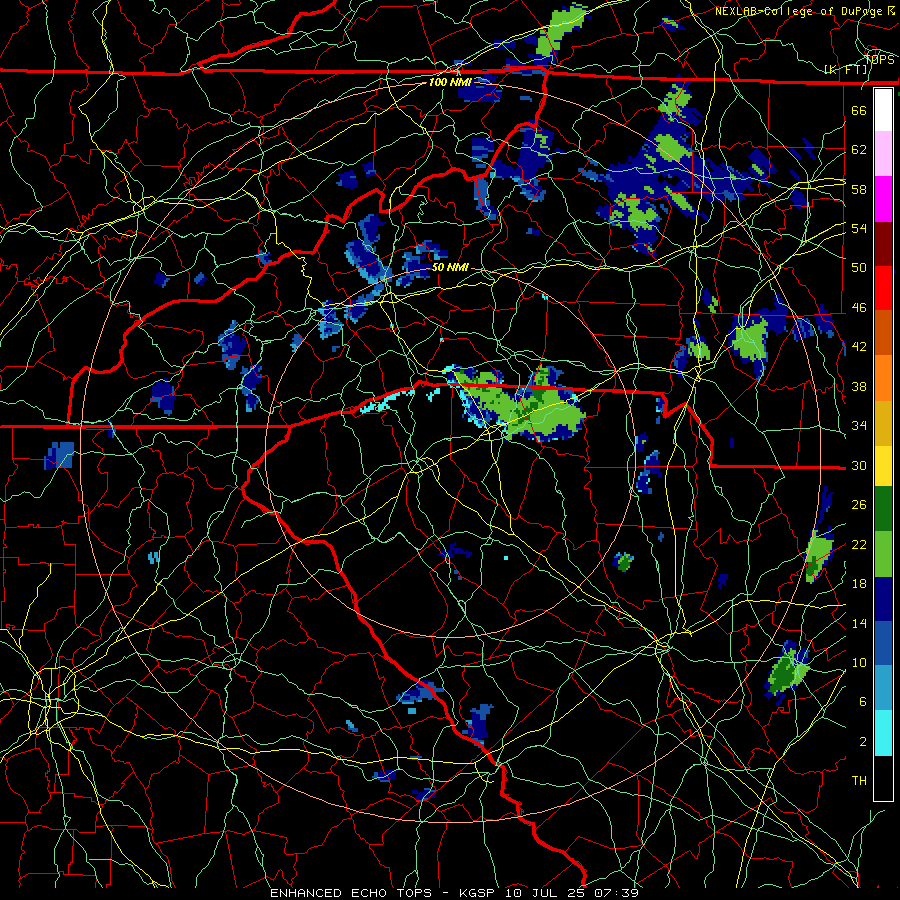The image size is (900, 900).
Task: Click the legend value 66
Action: coord(859,110)
